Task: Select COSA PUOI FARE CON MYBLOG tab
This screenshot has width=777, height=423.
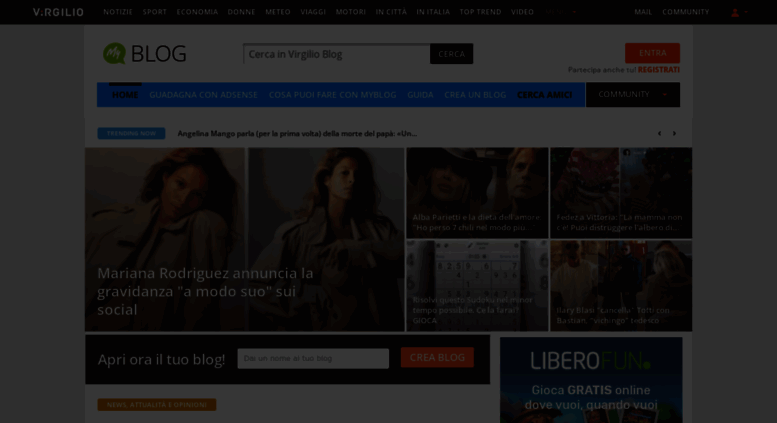Action: tap(333, 95)
